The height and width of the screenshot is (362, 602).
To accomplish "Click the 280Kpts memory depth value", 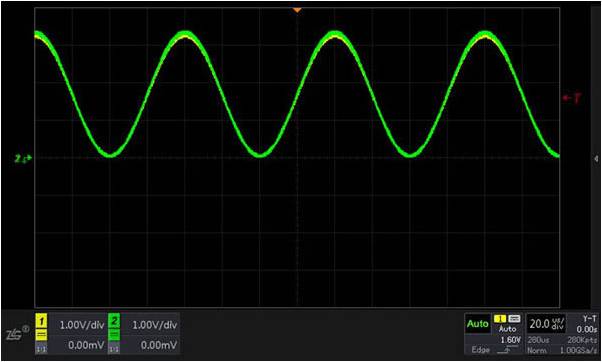I will pos(582,340).
